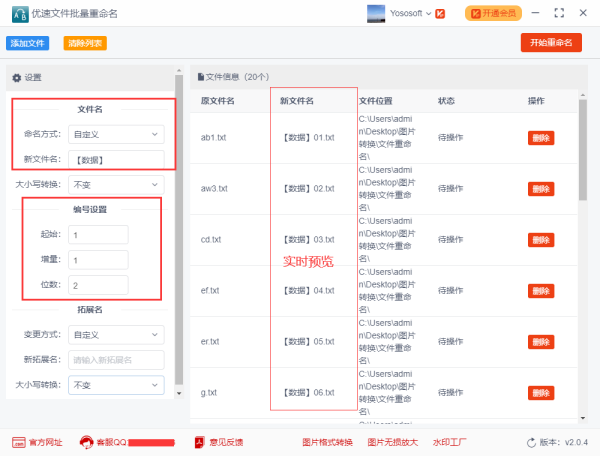The image size is (600, 456).
Task: Click the 清除列表 button
Action: pyautogui.click(x=85, y=43)
